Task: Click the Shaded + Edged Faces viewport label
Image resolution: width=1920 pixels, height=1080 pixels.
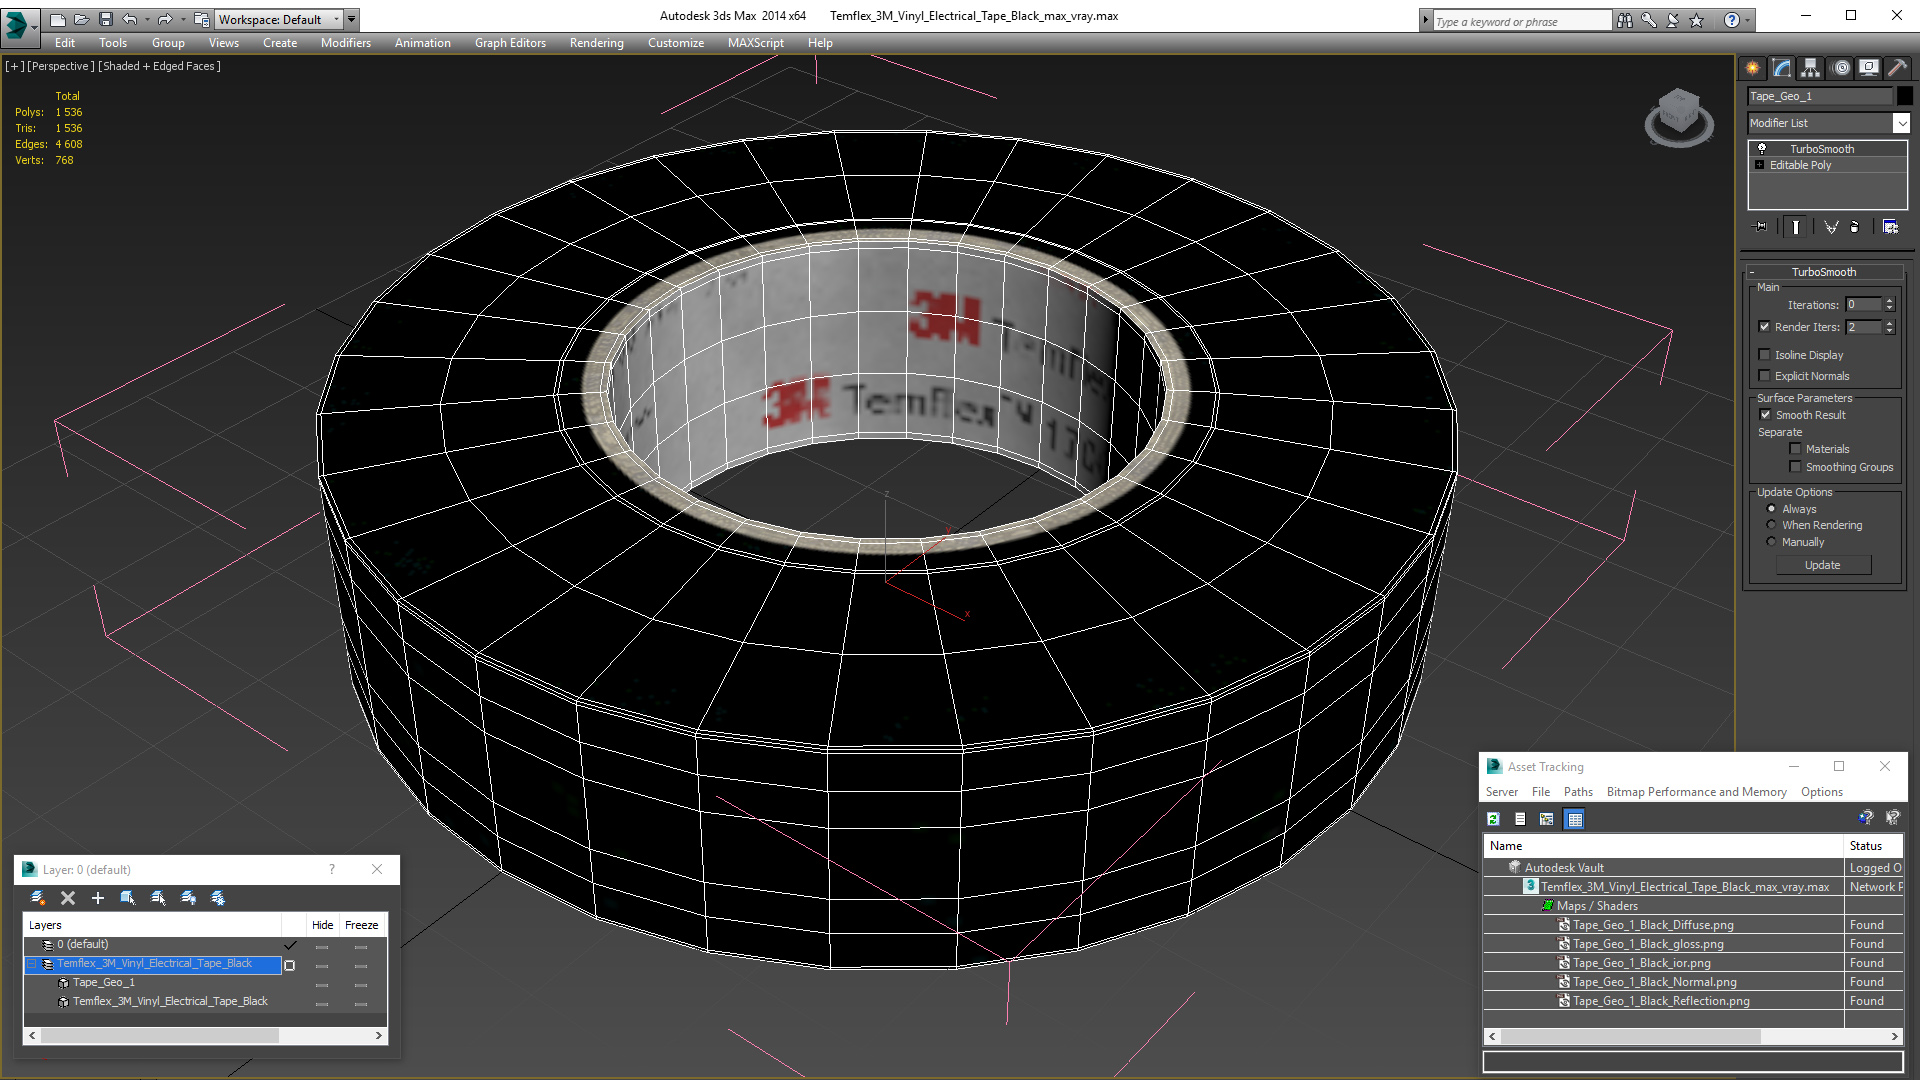Action: point(159,66)
